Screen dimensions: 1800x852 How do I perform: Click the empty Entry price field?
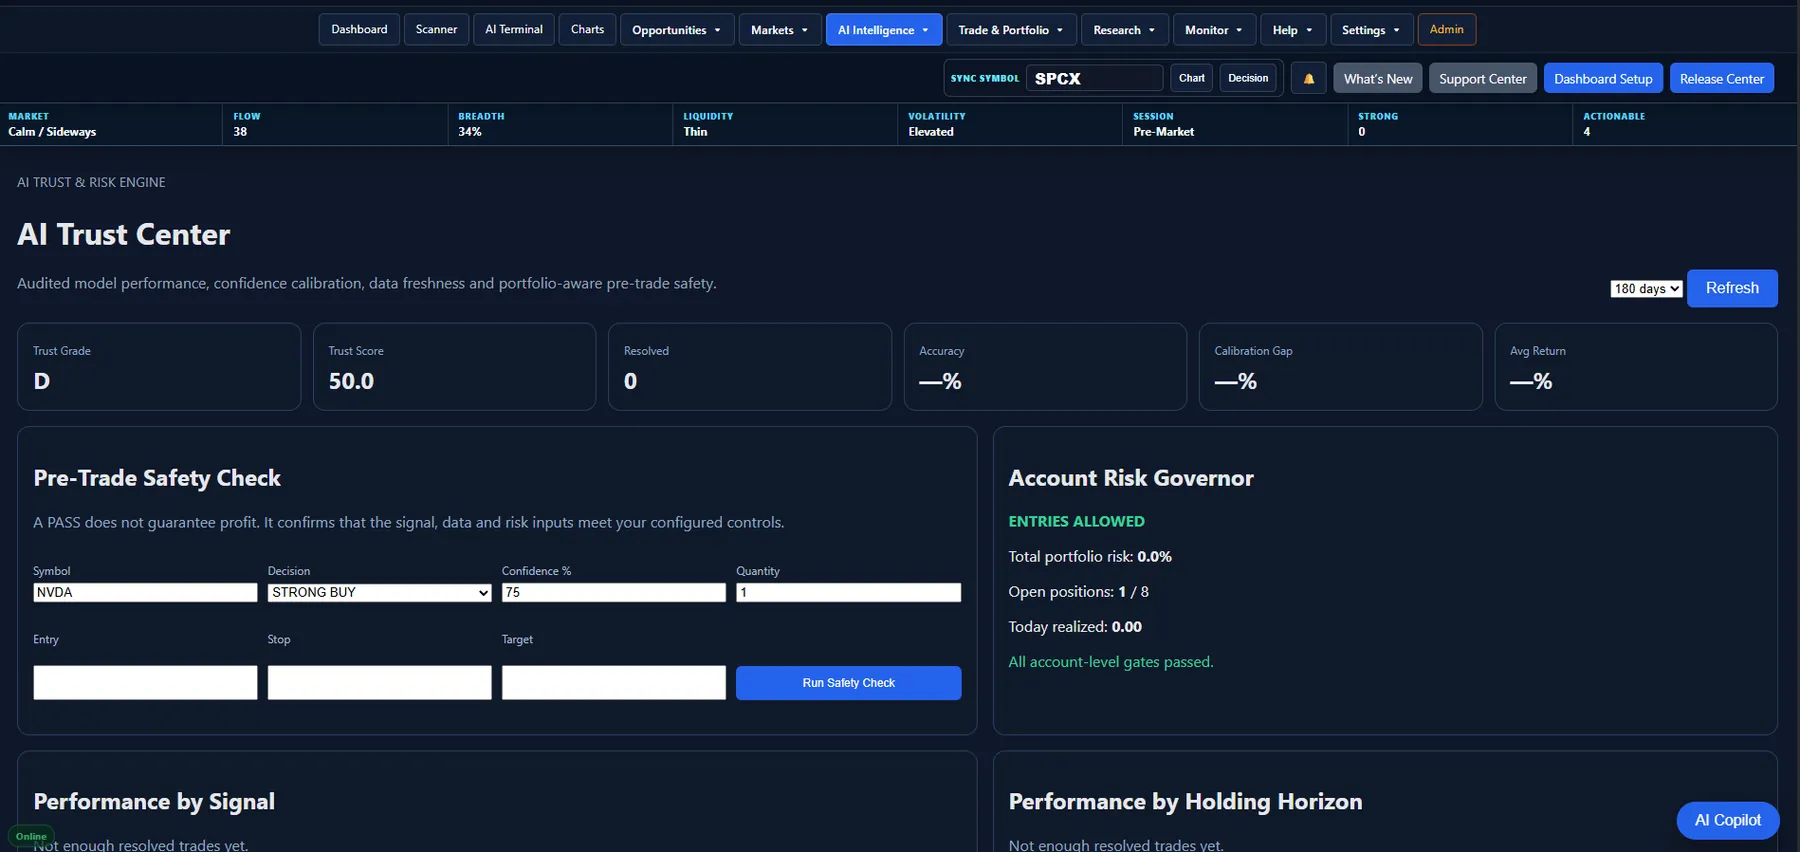(x=145, y=682)
